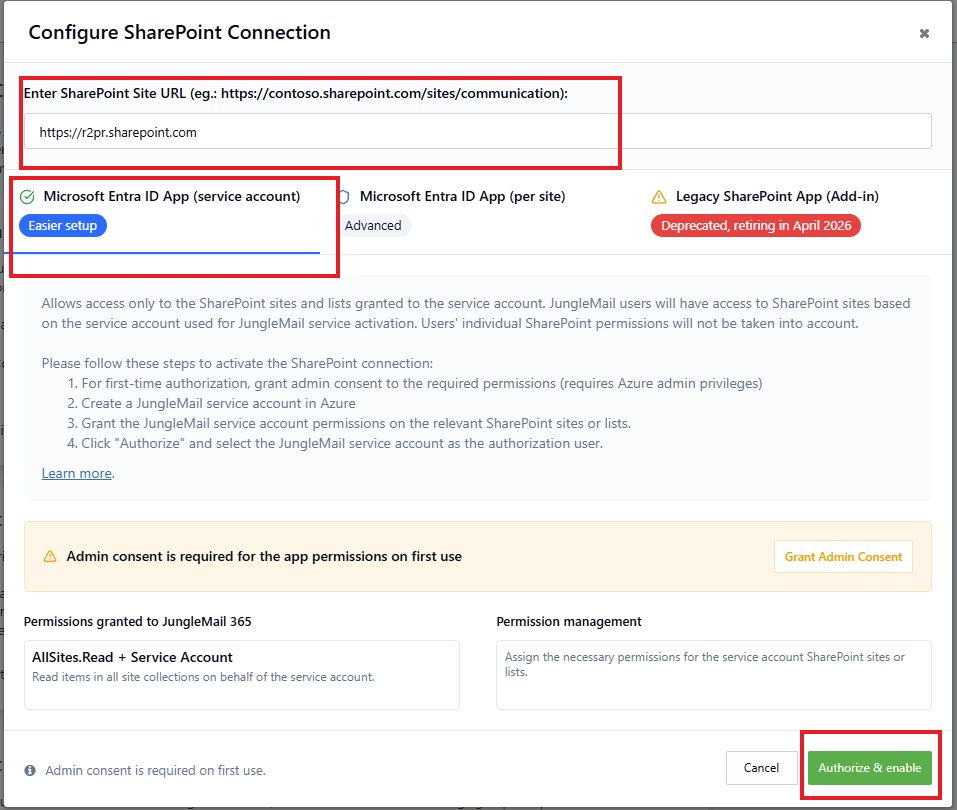Click the Cancel button

point(761,768)
